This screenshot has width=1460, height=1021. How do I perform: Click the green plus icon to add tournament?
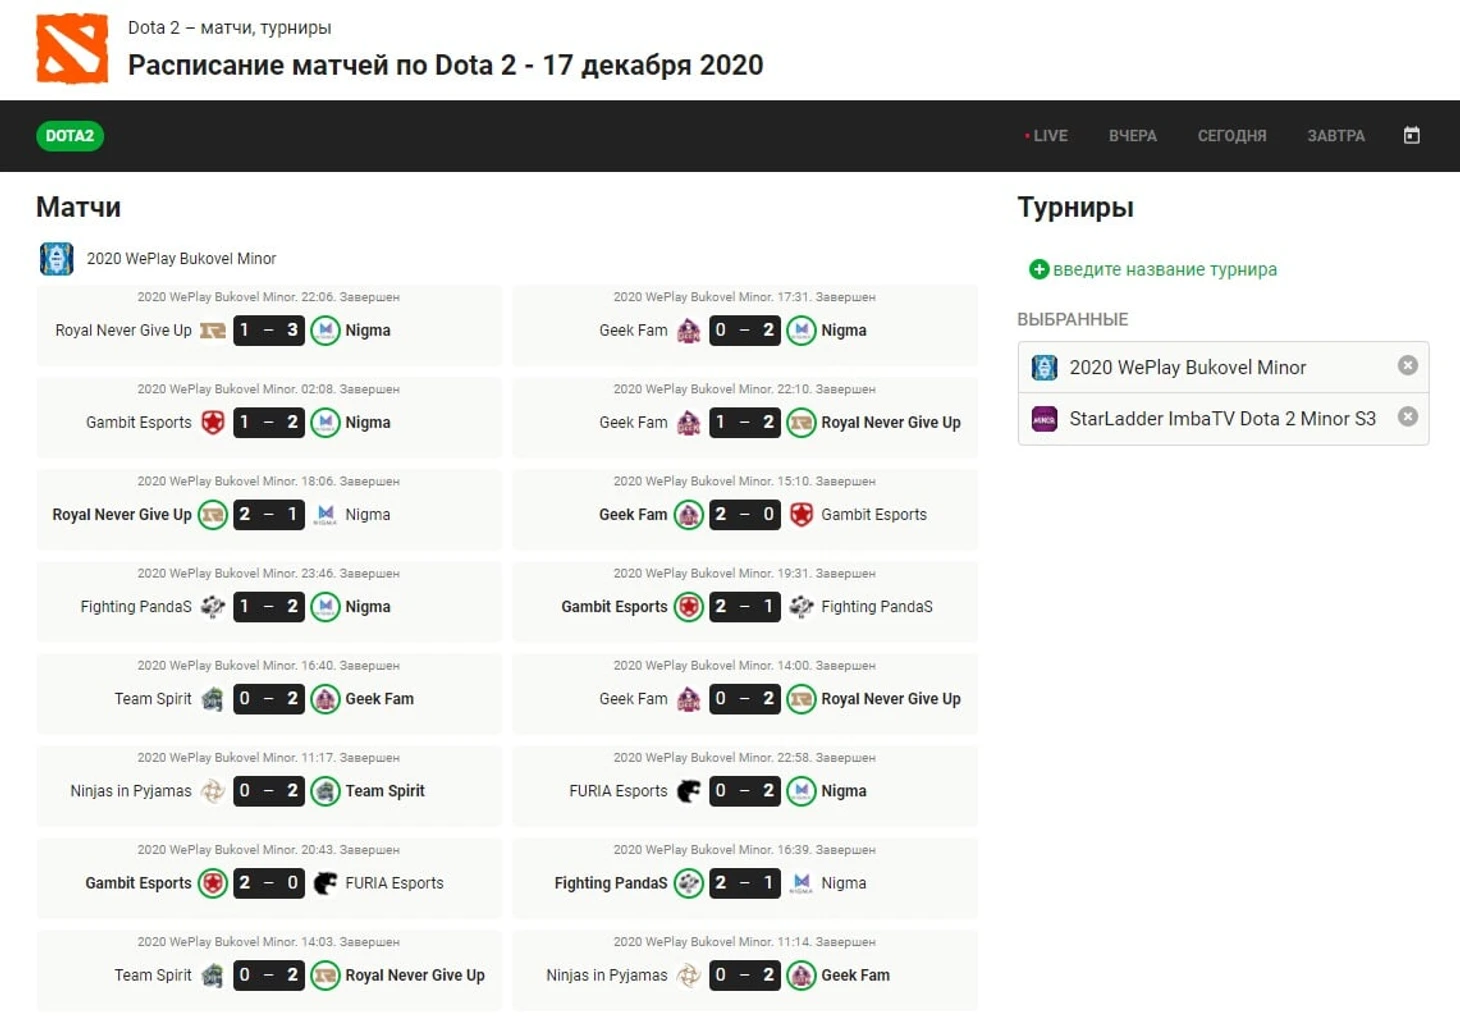(1039, 269)
